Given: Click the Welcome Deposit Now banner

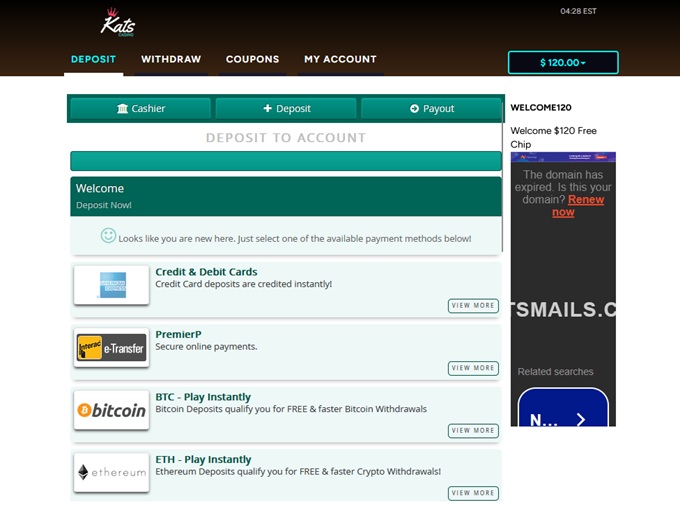Looking at the screenshot, I should pyautogui.click(x=286, y=197).
